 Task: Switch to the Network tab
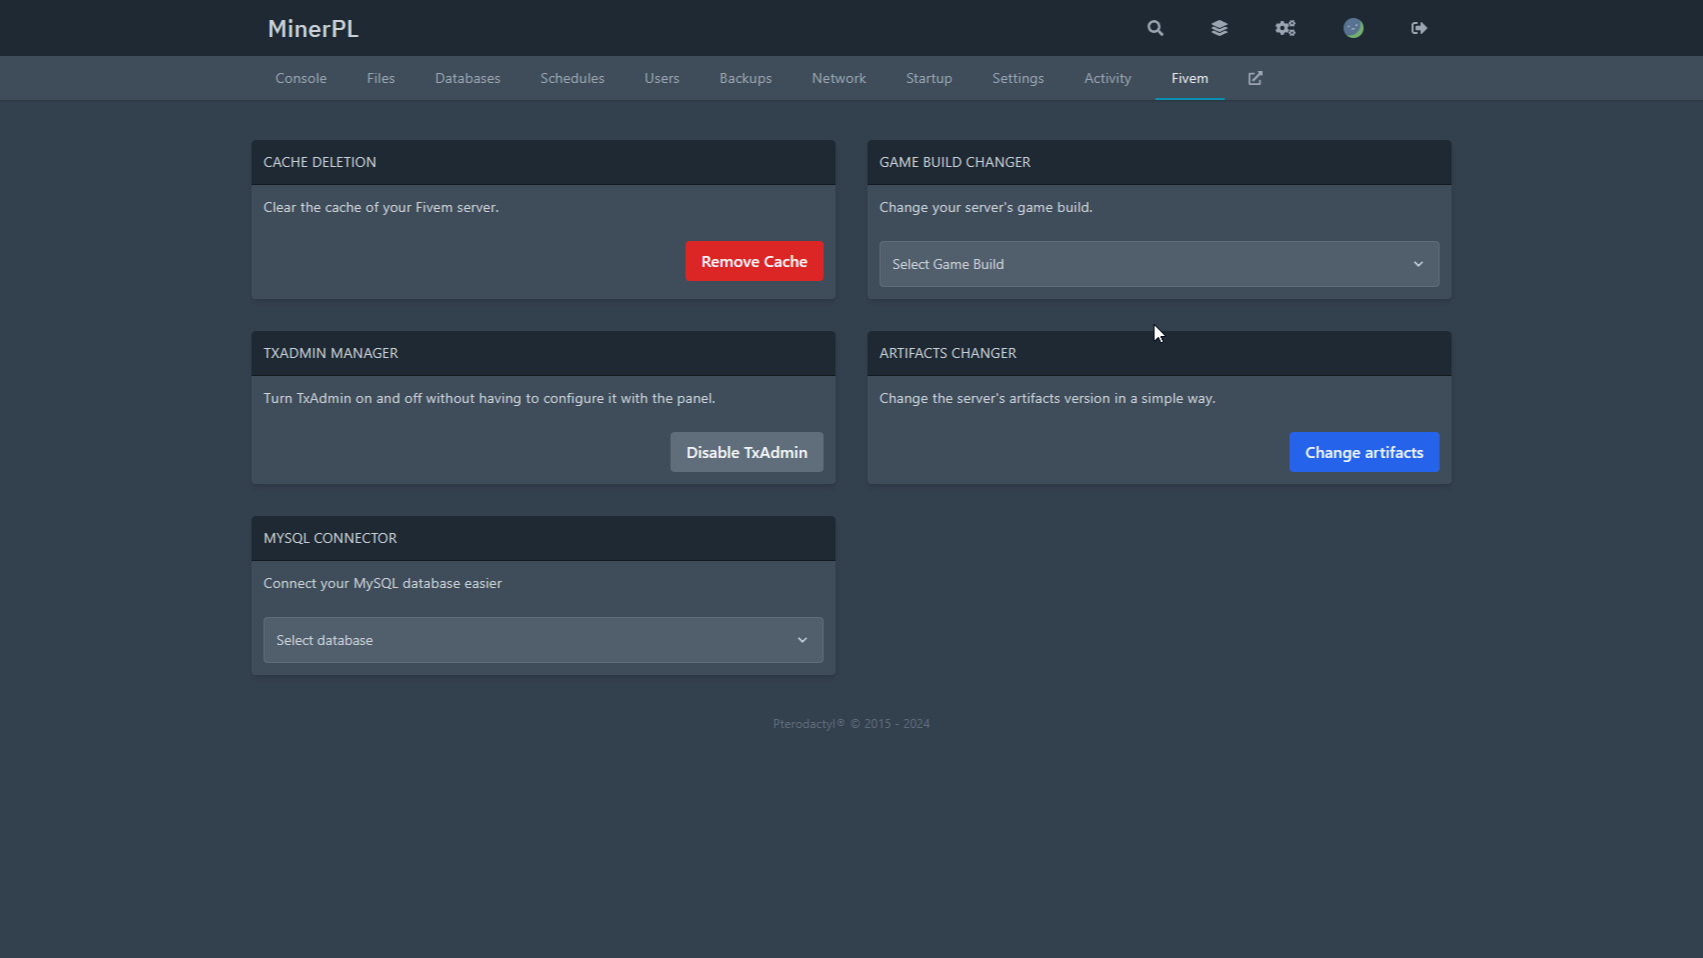pos(838,78)
